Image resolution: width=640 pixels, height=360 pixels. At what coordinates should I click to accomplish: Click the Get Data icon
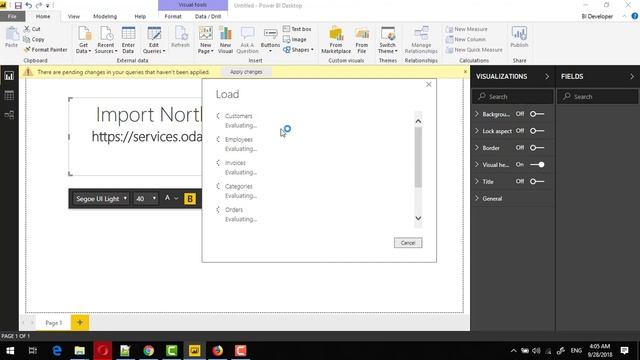tap(84, 40)
